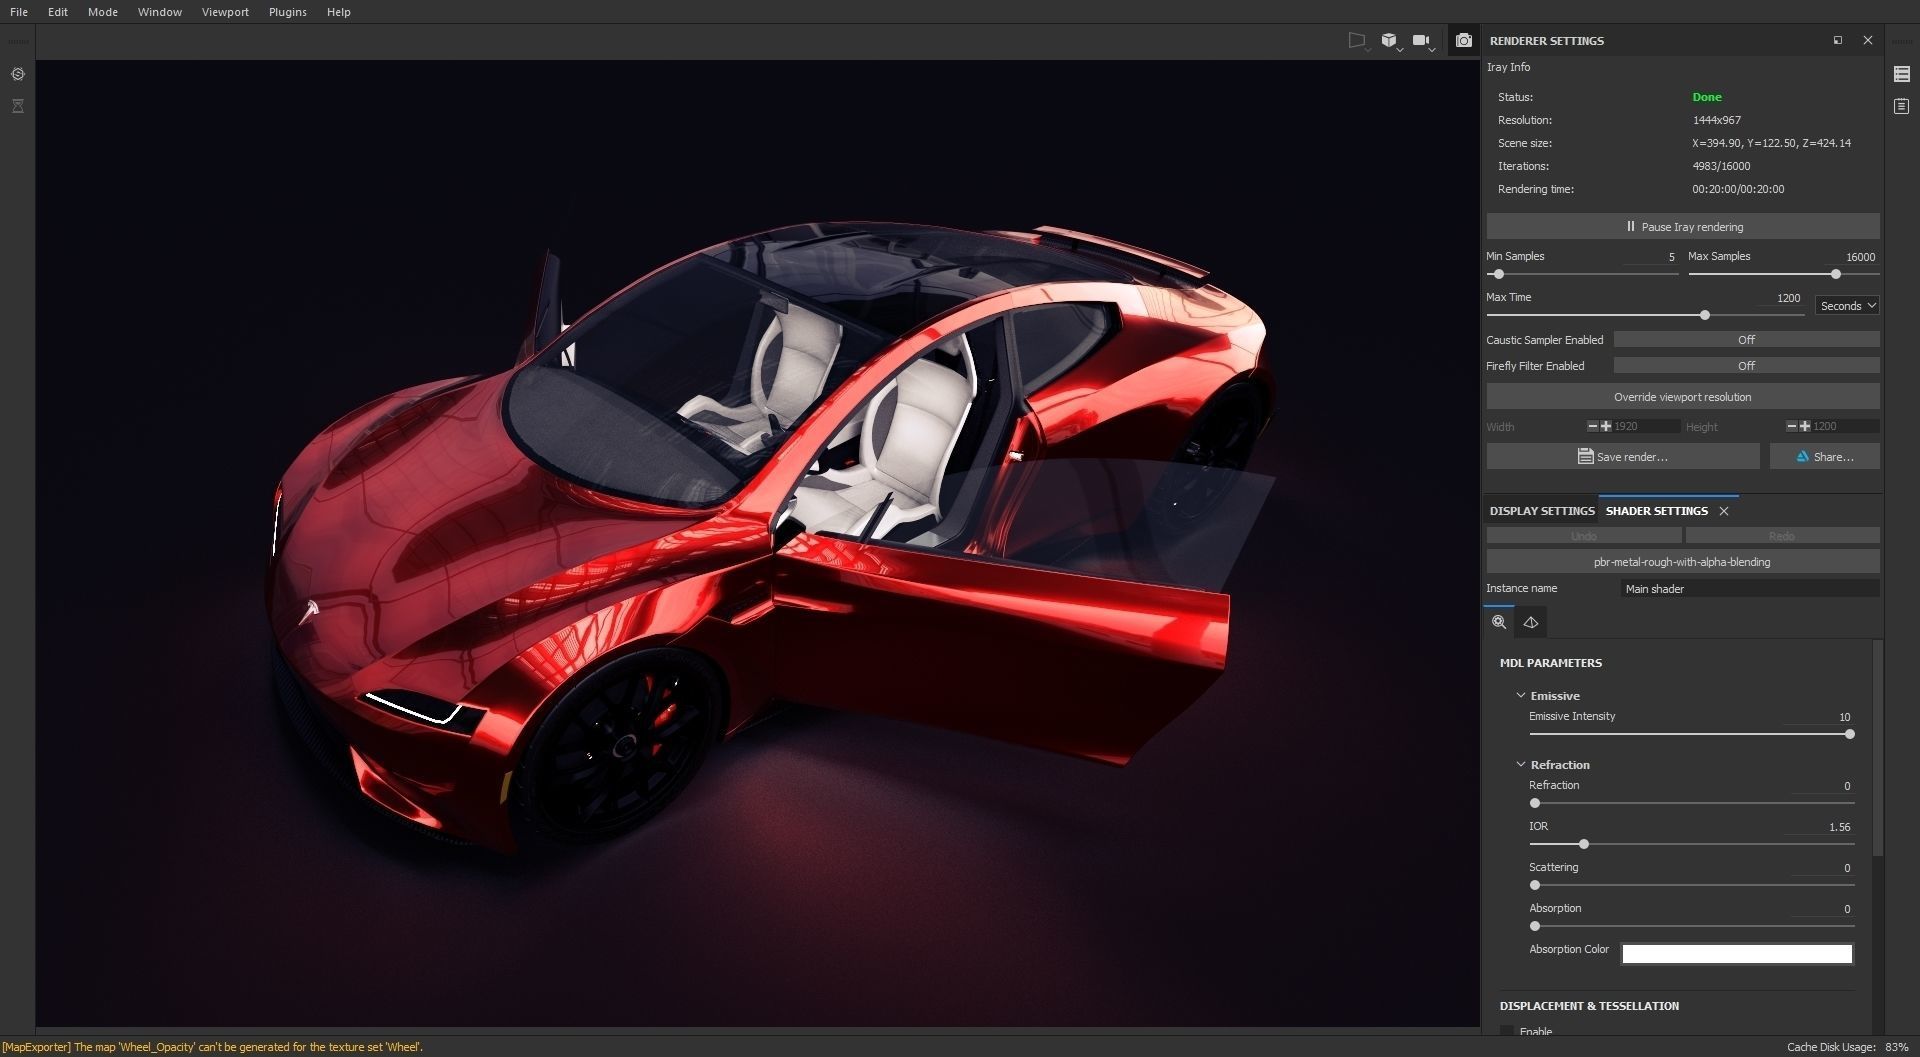Click the Max Samples slider handle
Viewport: 1920px width, 1057px height.
point(1836,274)
